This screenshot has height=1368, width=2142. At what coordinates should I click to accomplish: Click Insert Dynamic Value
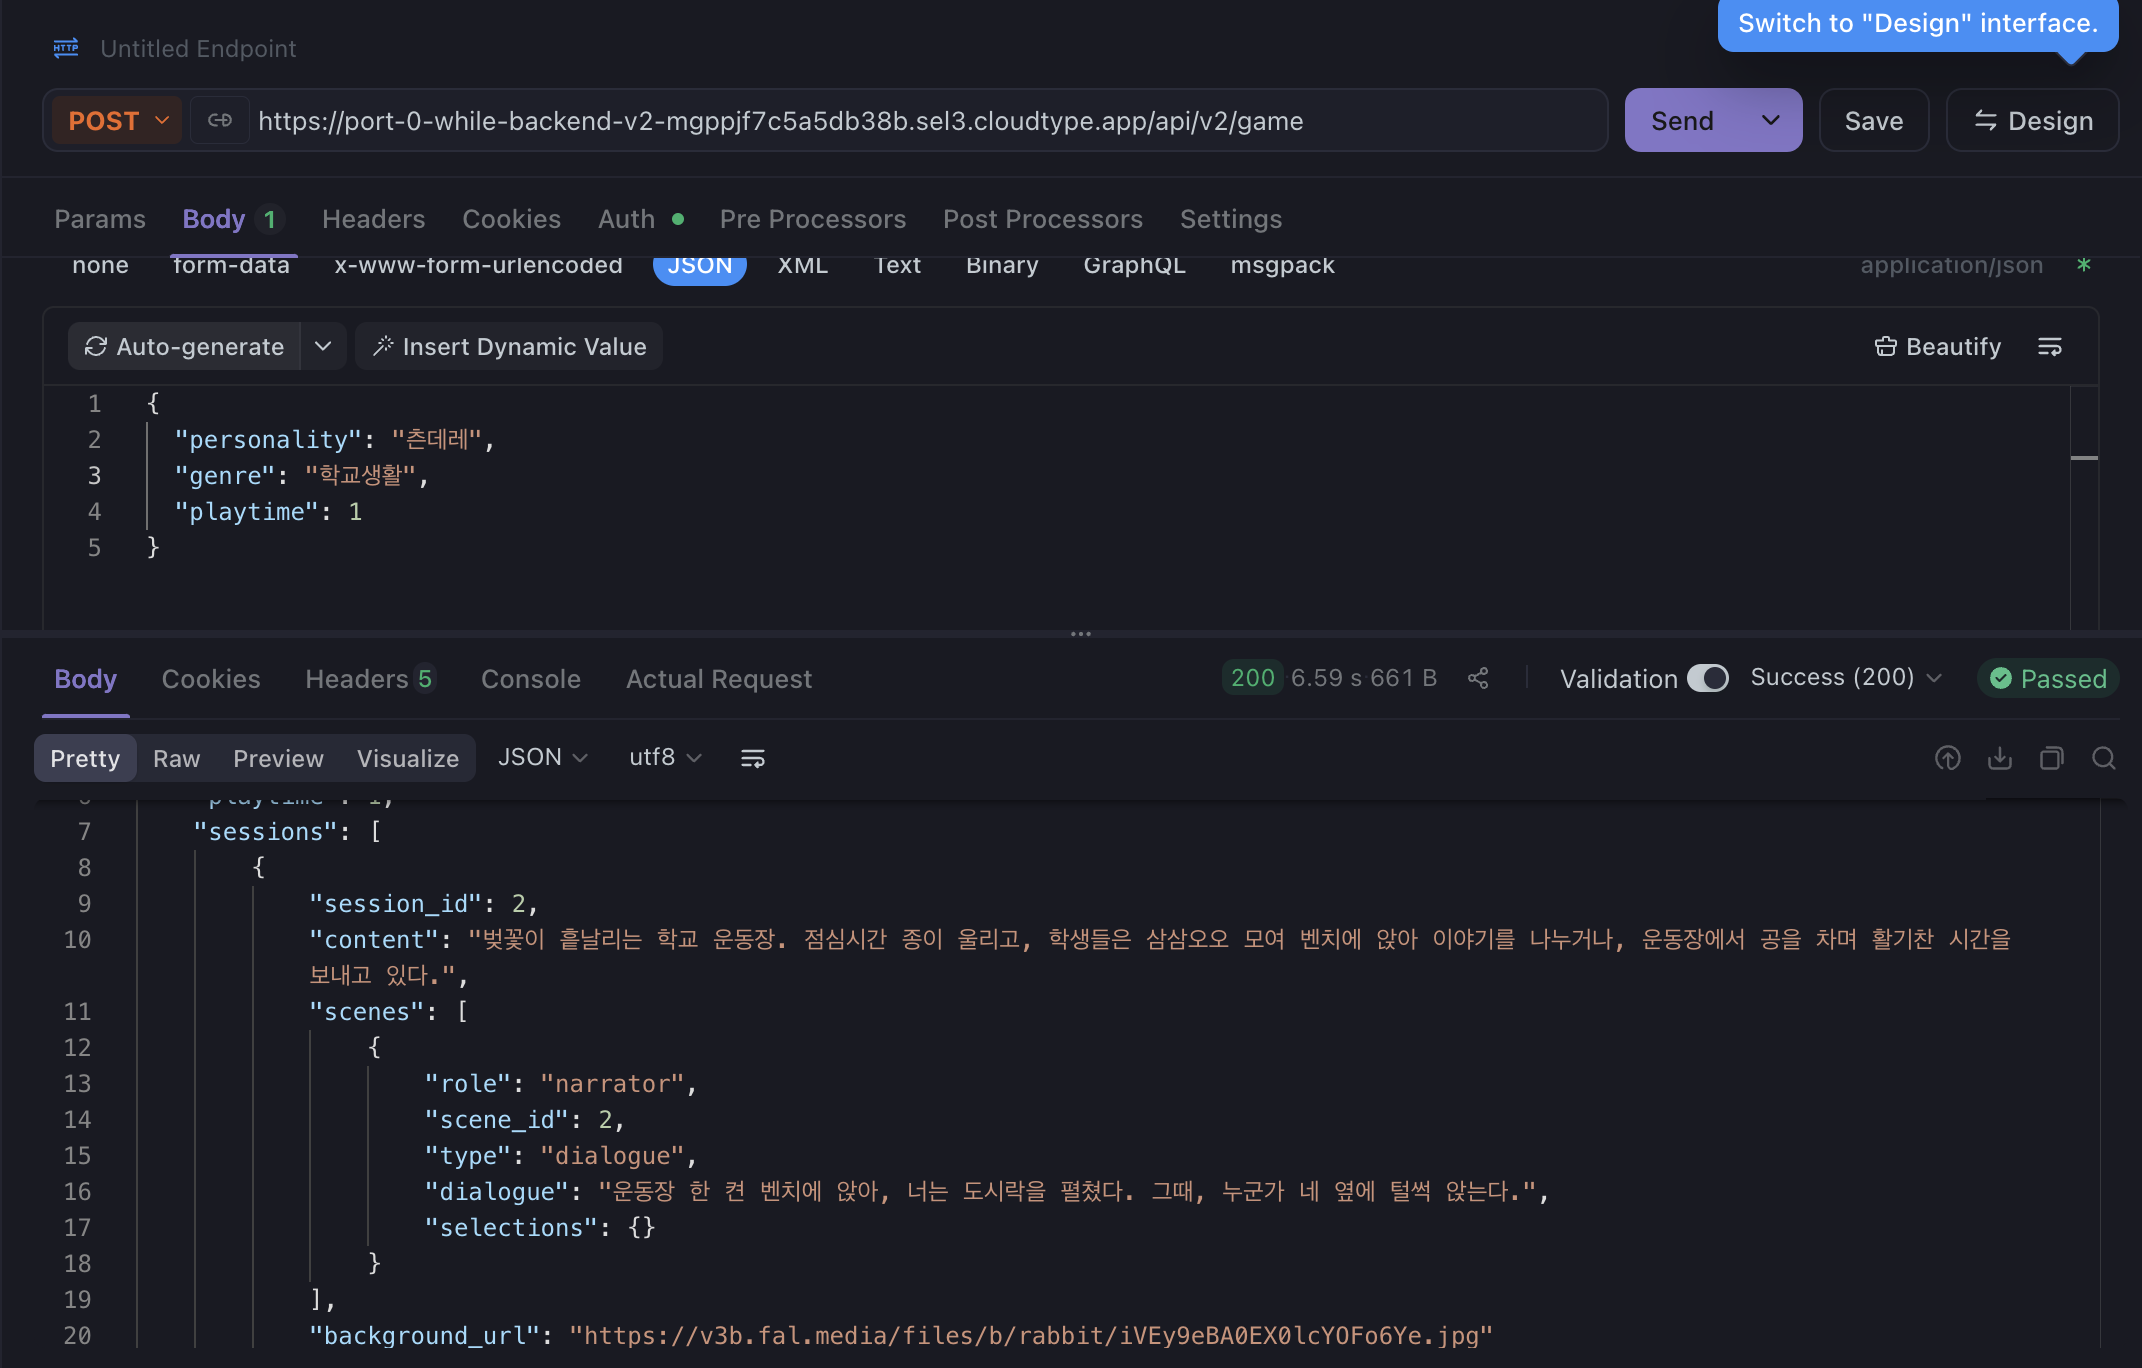(x=510, y=347)
